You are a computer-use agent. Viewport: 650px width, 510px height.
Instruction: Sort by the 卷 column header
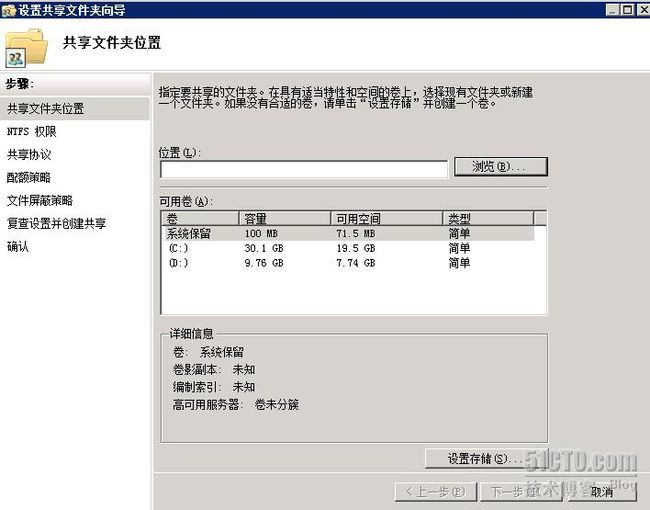click(200, 219)
